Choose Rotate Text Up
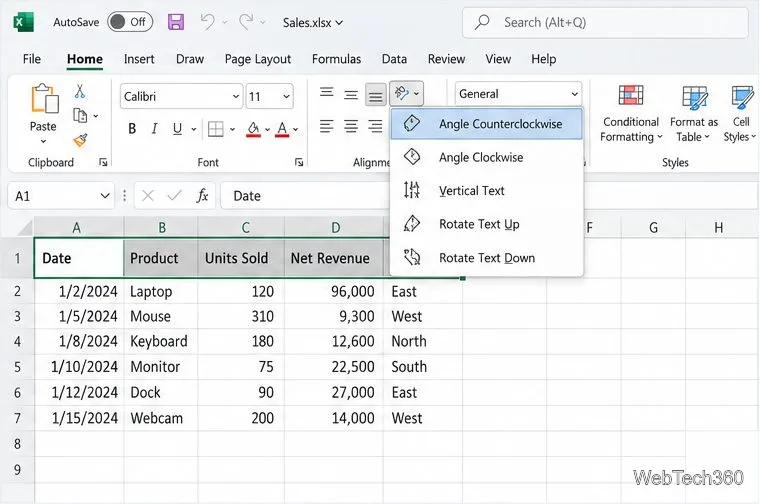 pos(486,224)
